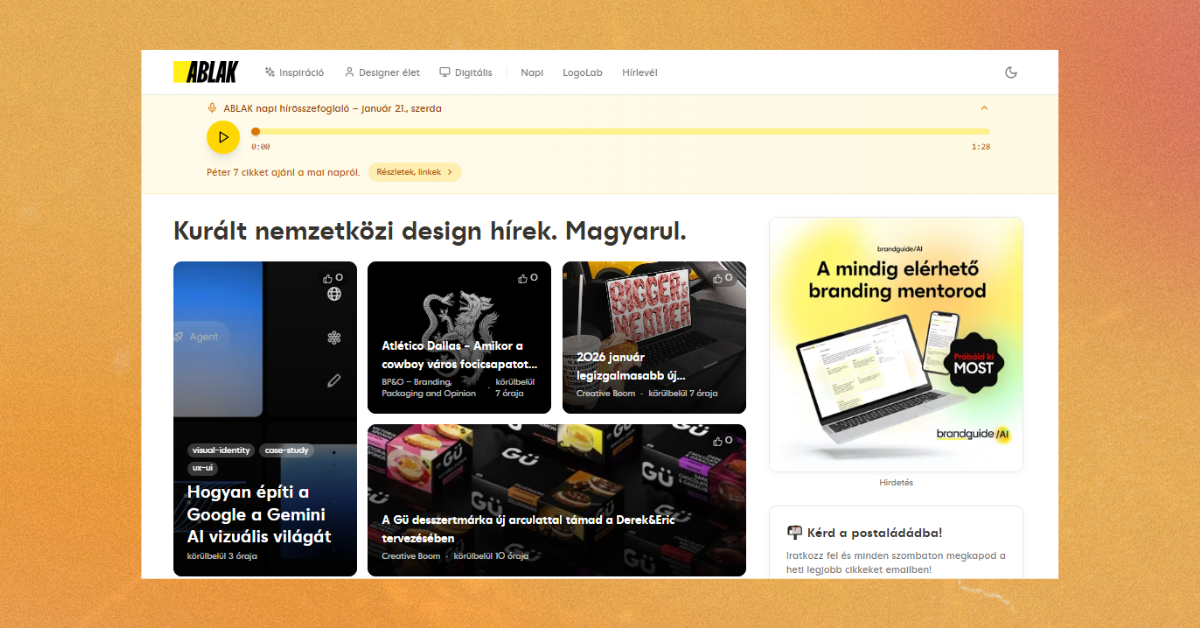Select the case-study tag
The height and width of the screenshot is (628, 1200).
pos(286,450)
